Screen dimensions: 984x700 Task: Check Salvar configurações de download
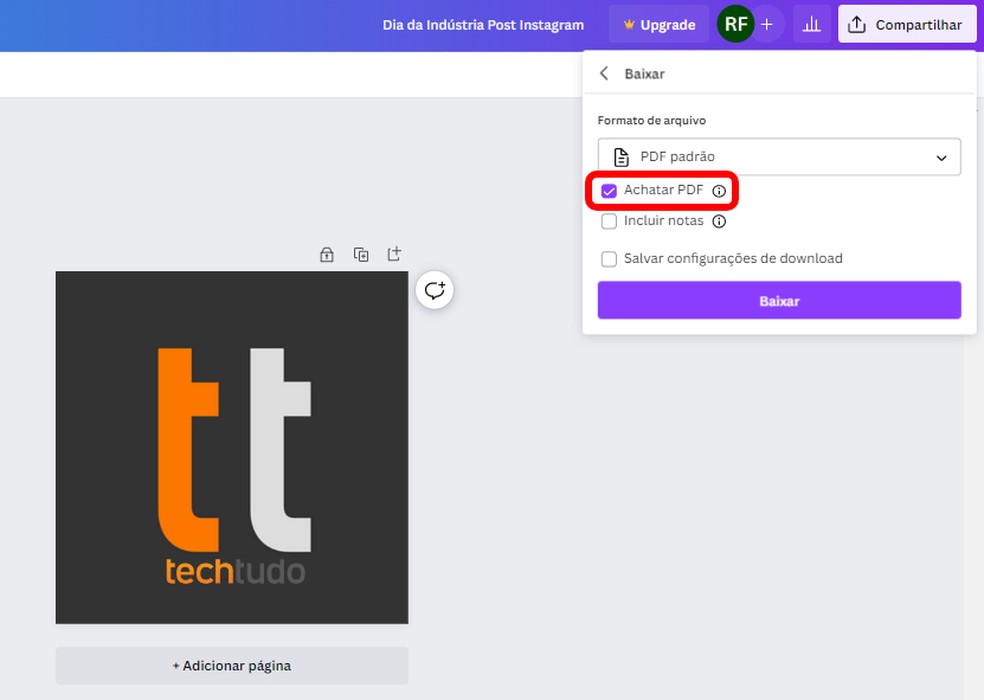coord(609,259)
